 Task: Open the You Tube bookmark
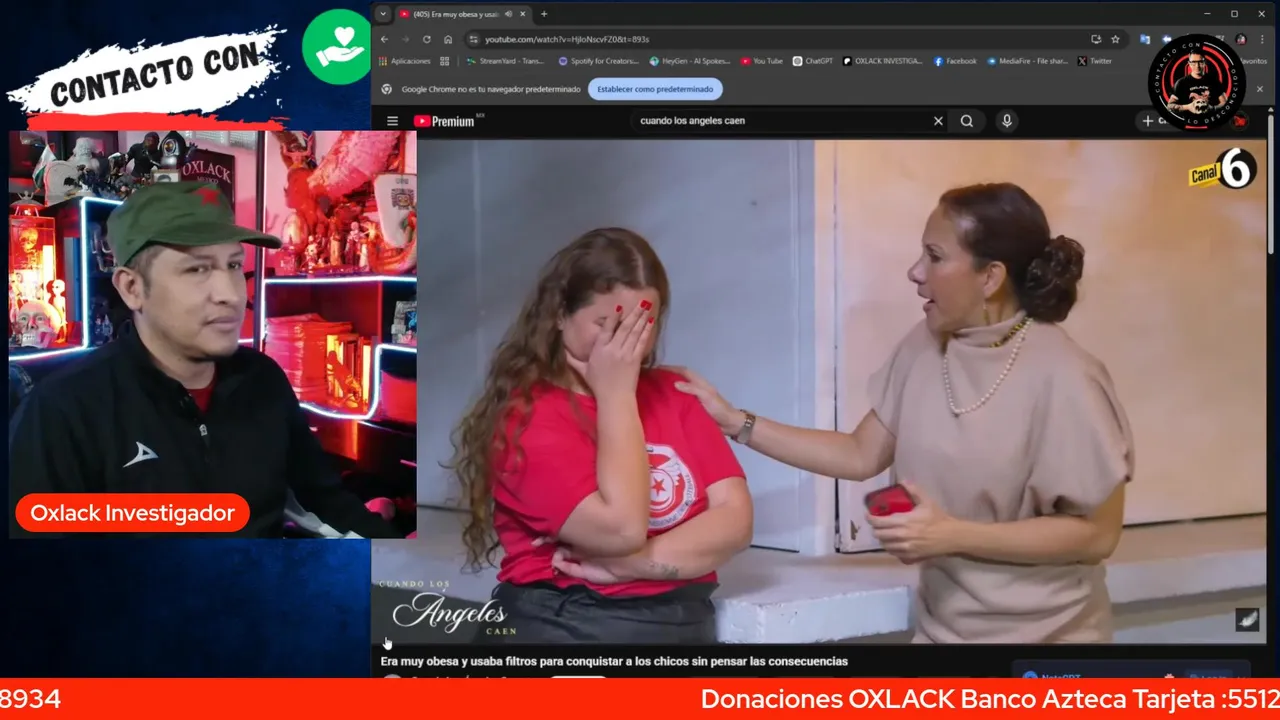762,61
